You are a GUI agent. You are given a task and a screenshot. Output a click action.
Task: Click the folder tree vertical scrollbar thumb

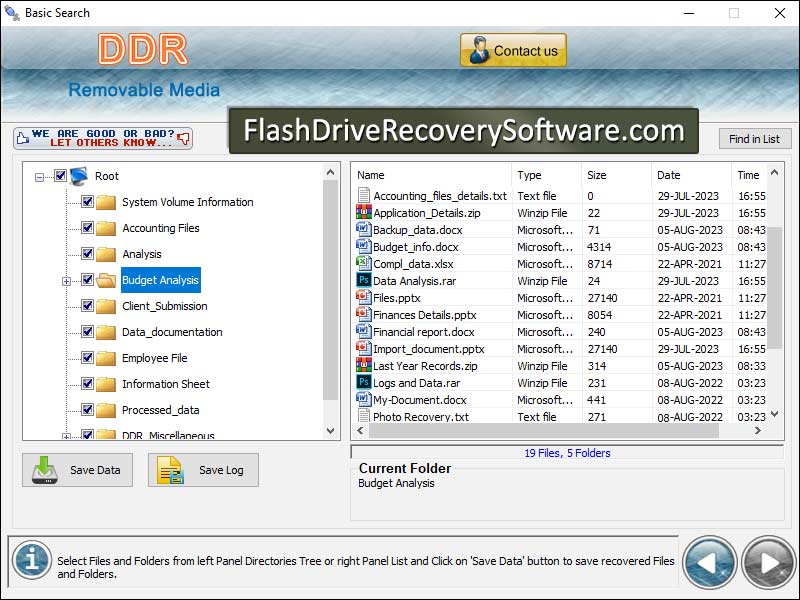click(331, 290)
